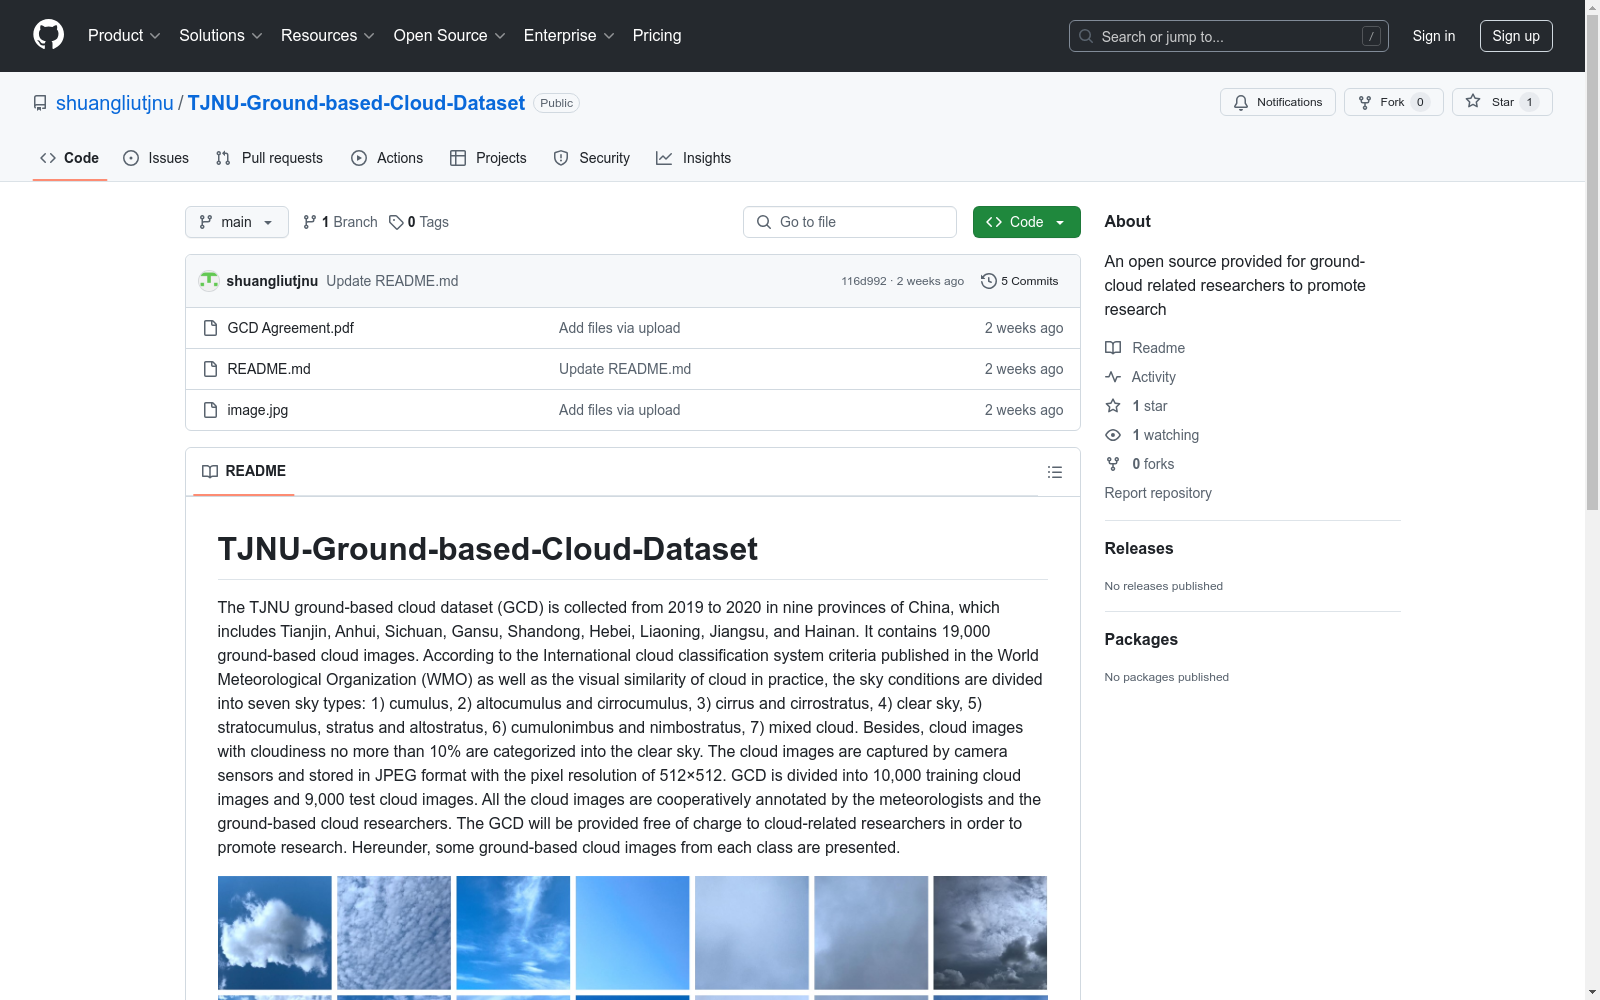Click dark cumulonimbus sample image on right

pos(990,933)
